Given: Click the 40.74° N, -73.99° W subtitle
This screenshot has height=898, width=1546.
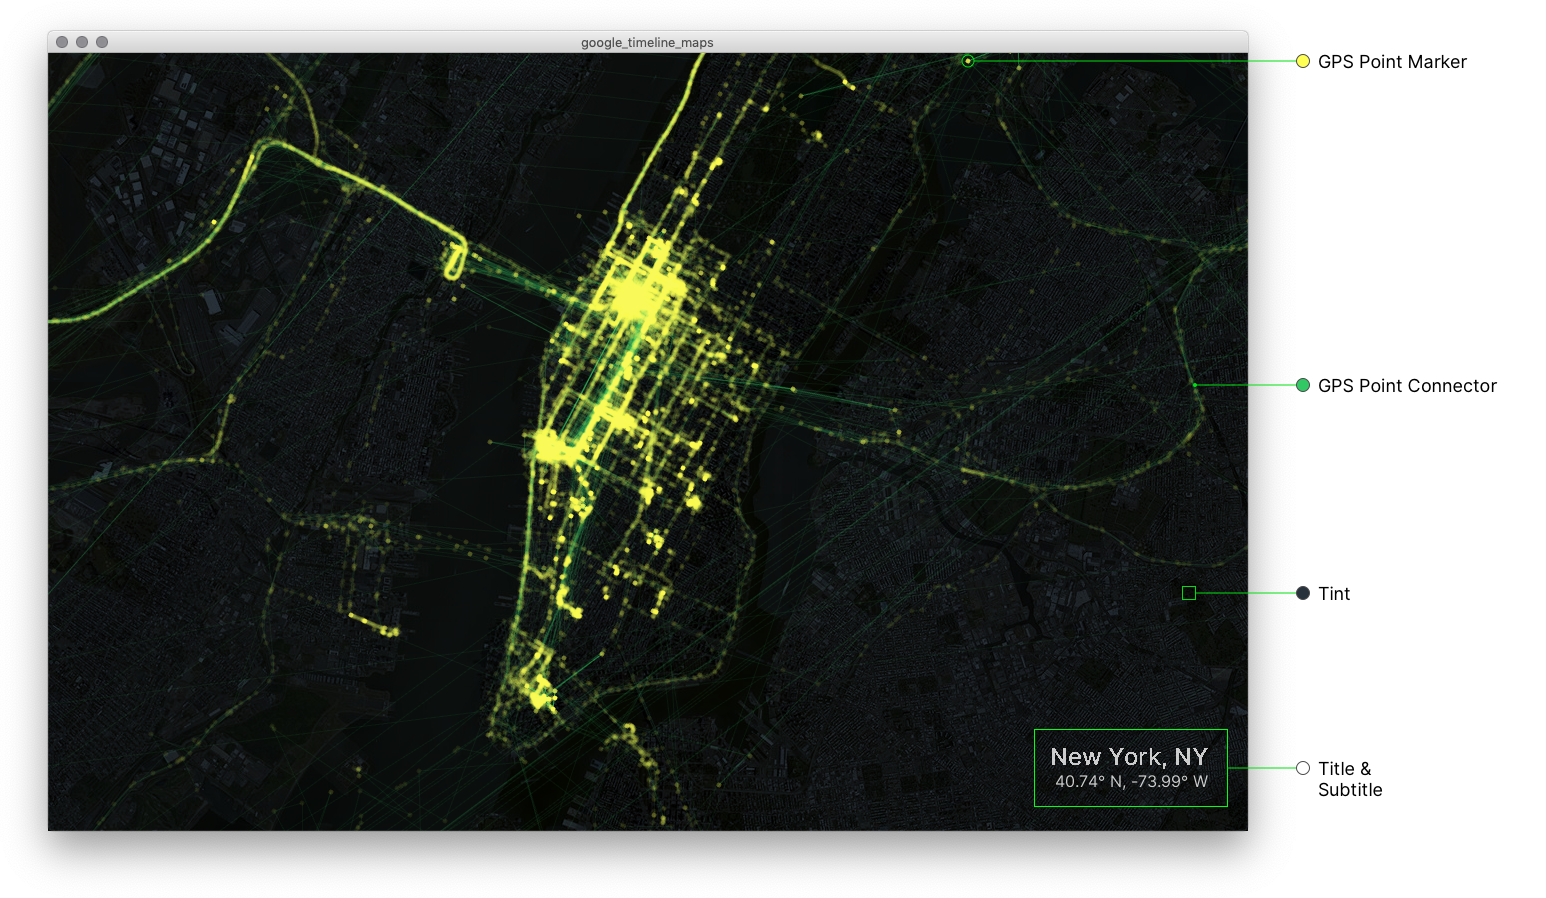Looking at the screenshot, I should (1131, 782).
